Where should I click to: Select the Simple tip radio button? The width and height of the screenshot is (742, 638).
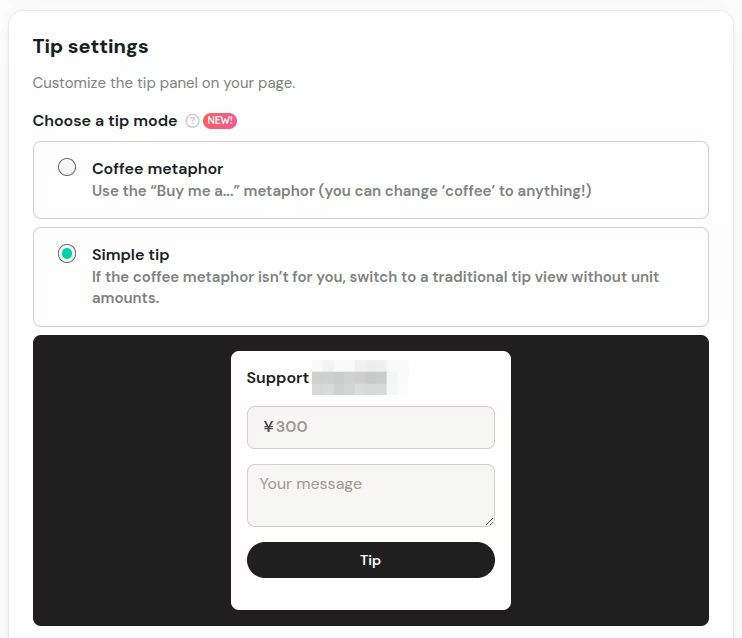coord(67,254)
